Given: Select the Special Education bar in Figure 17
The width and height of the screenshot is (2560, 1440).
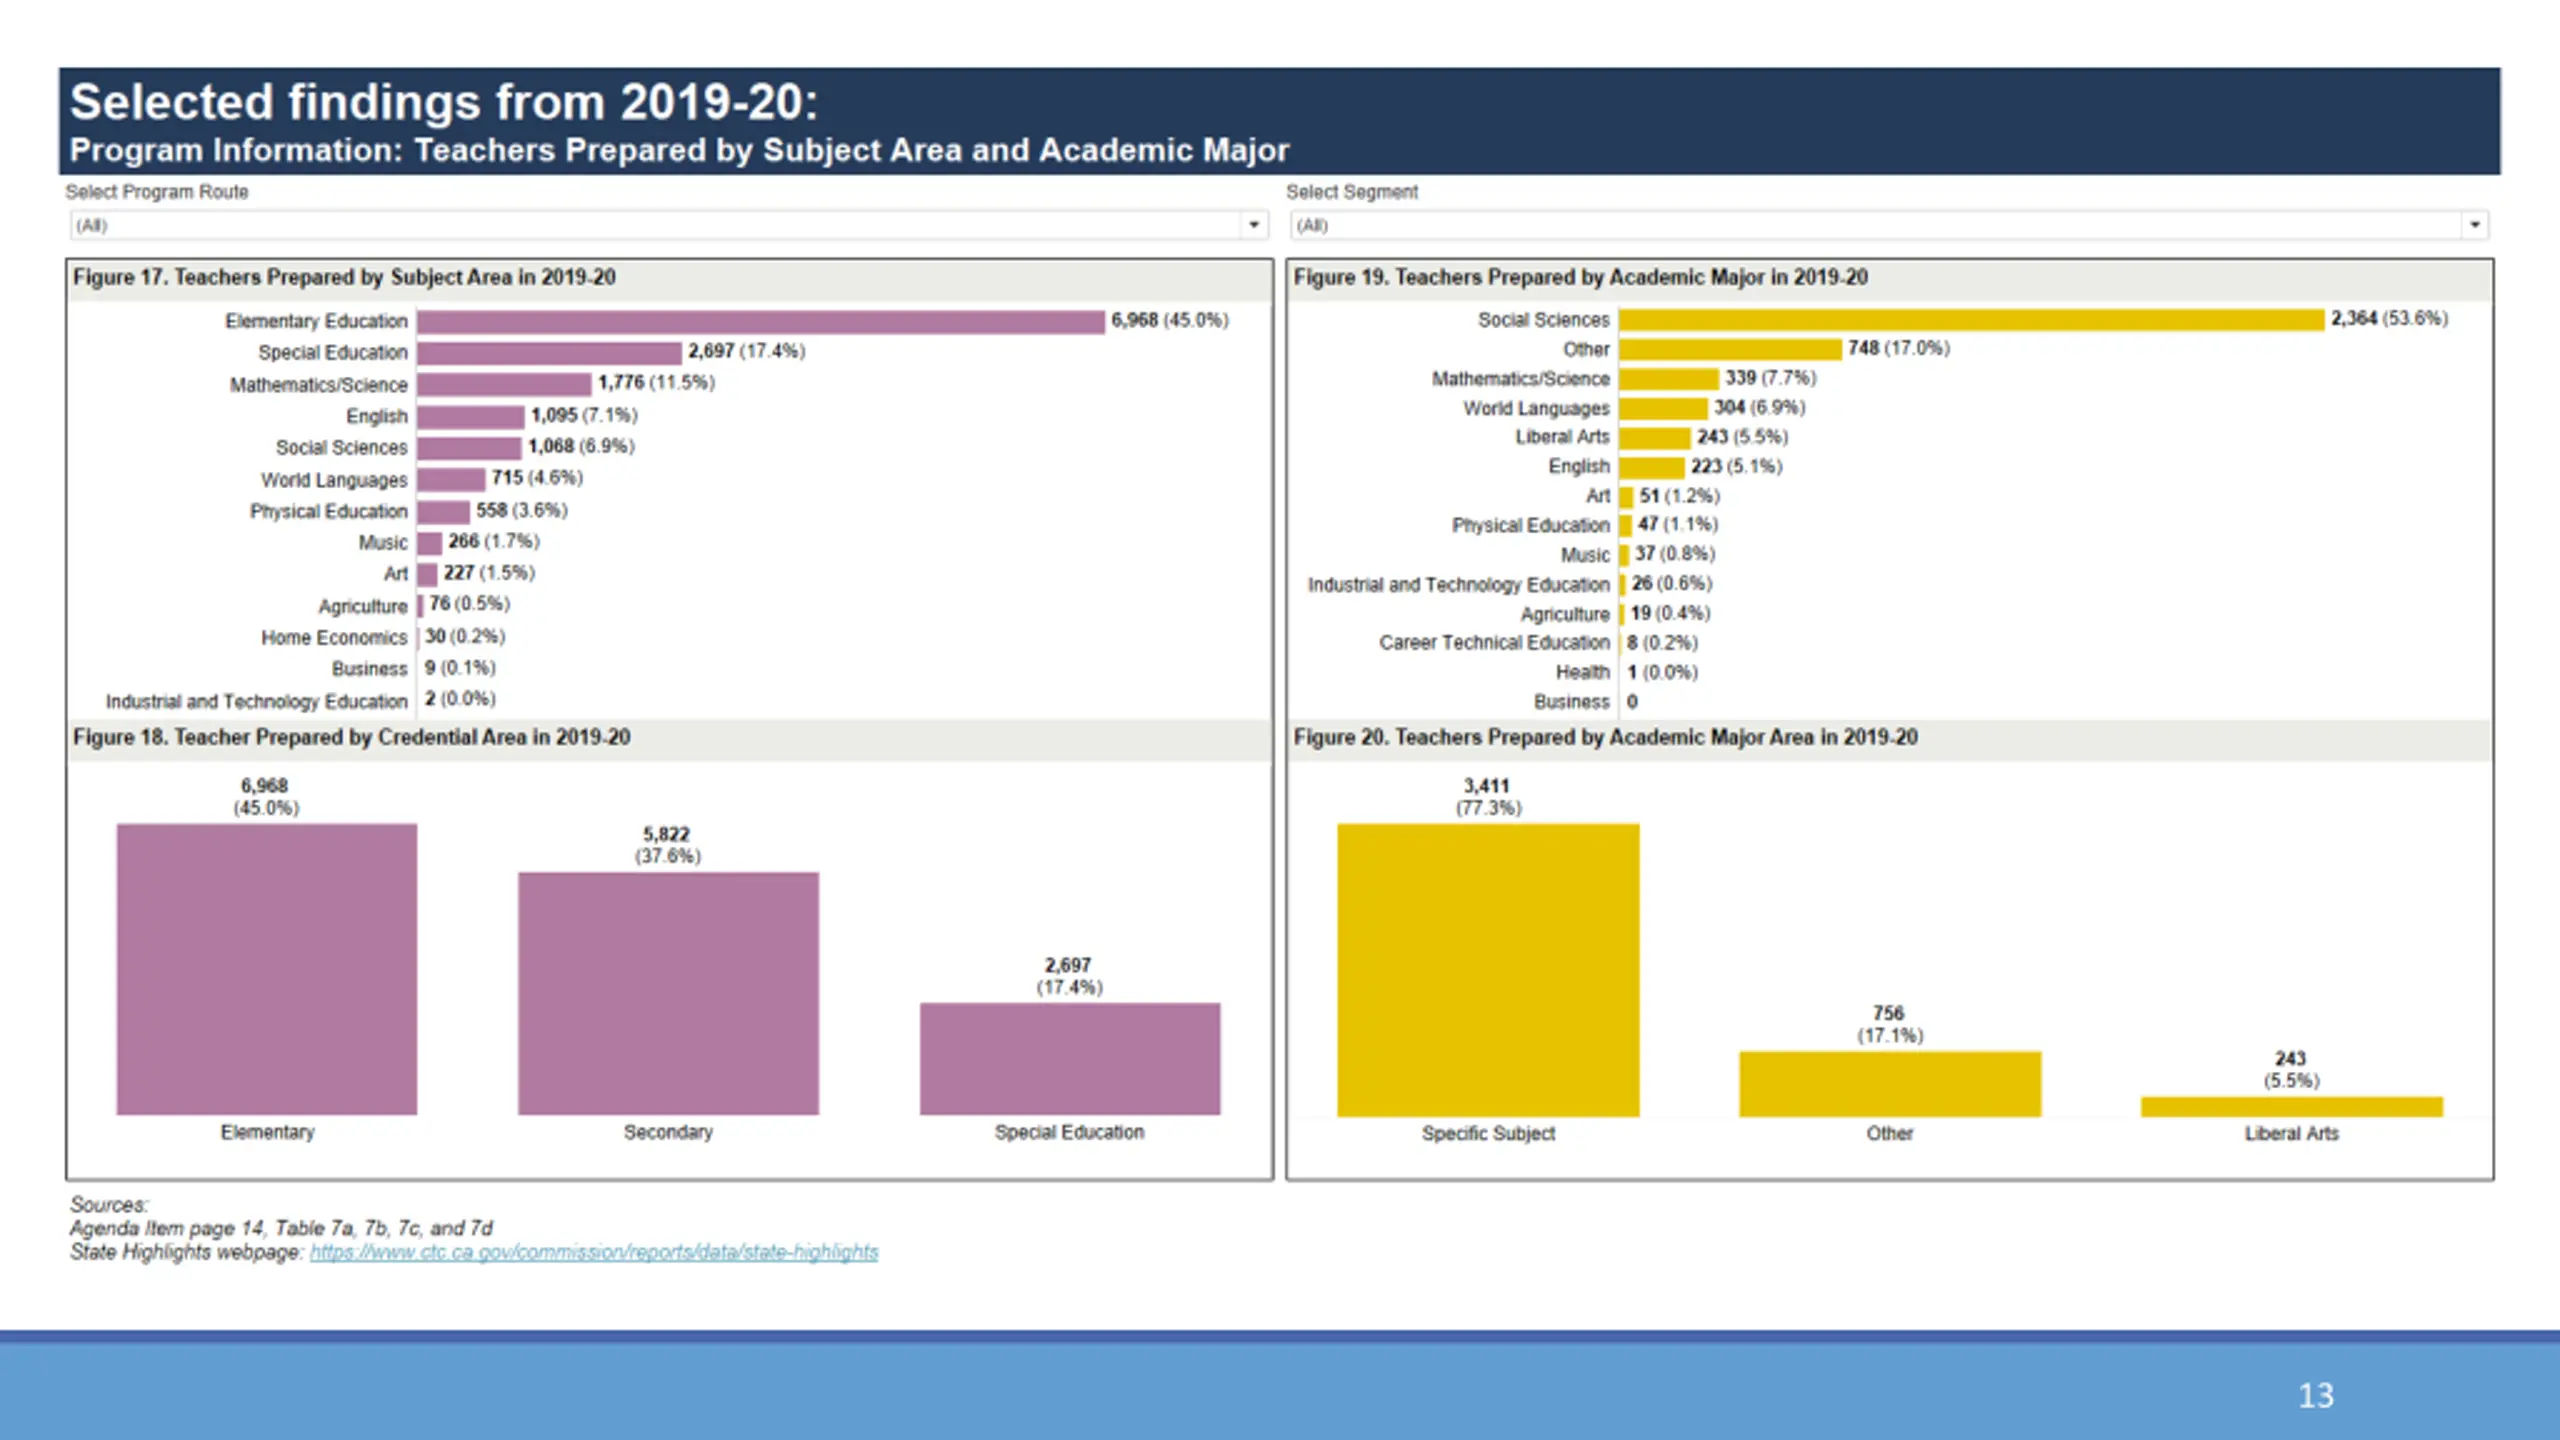Looking at the screenshot, I should pos(549,353).
